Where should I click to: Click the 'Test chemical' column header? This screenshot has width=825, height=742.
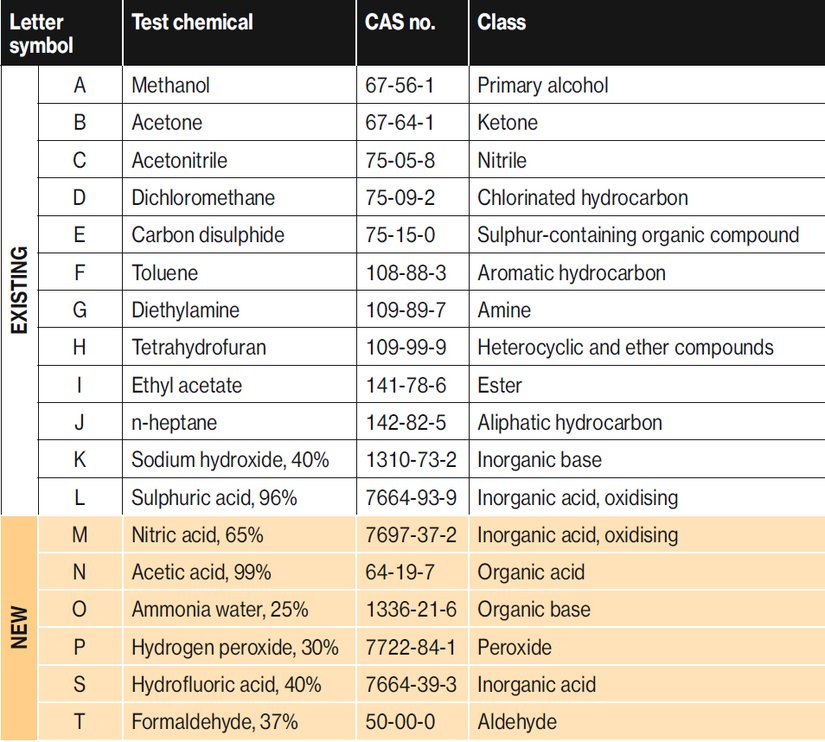[192, 22]
